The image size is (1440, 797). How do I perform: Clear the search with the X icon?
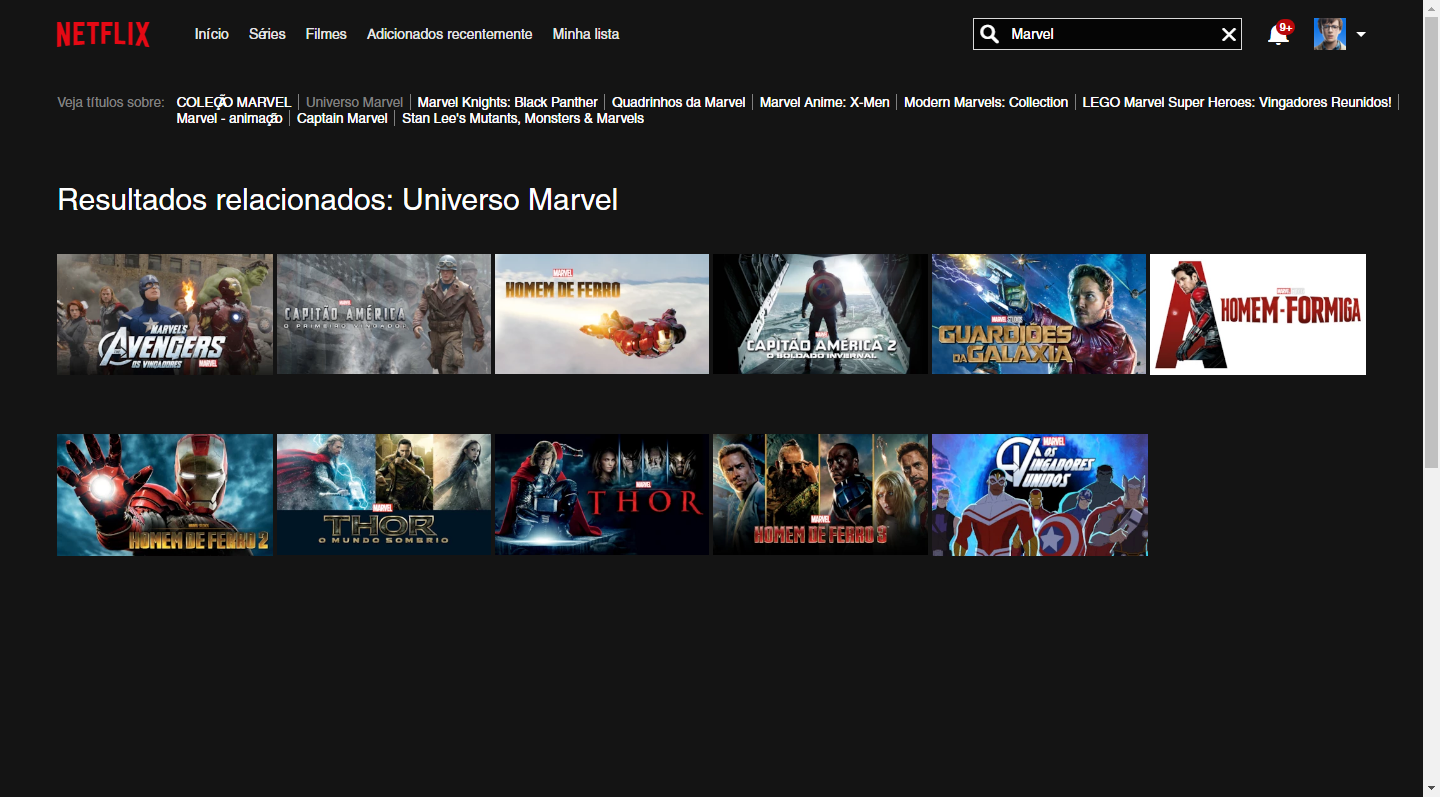click(1229, 34)
